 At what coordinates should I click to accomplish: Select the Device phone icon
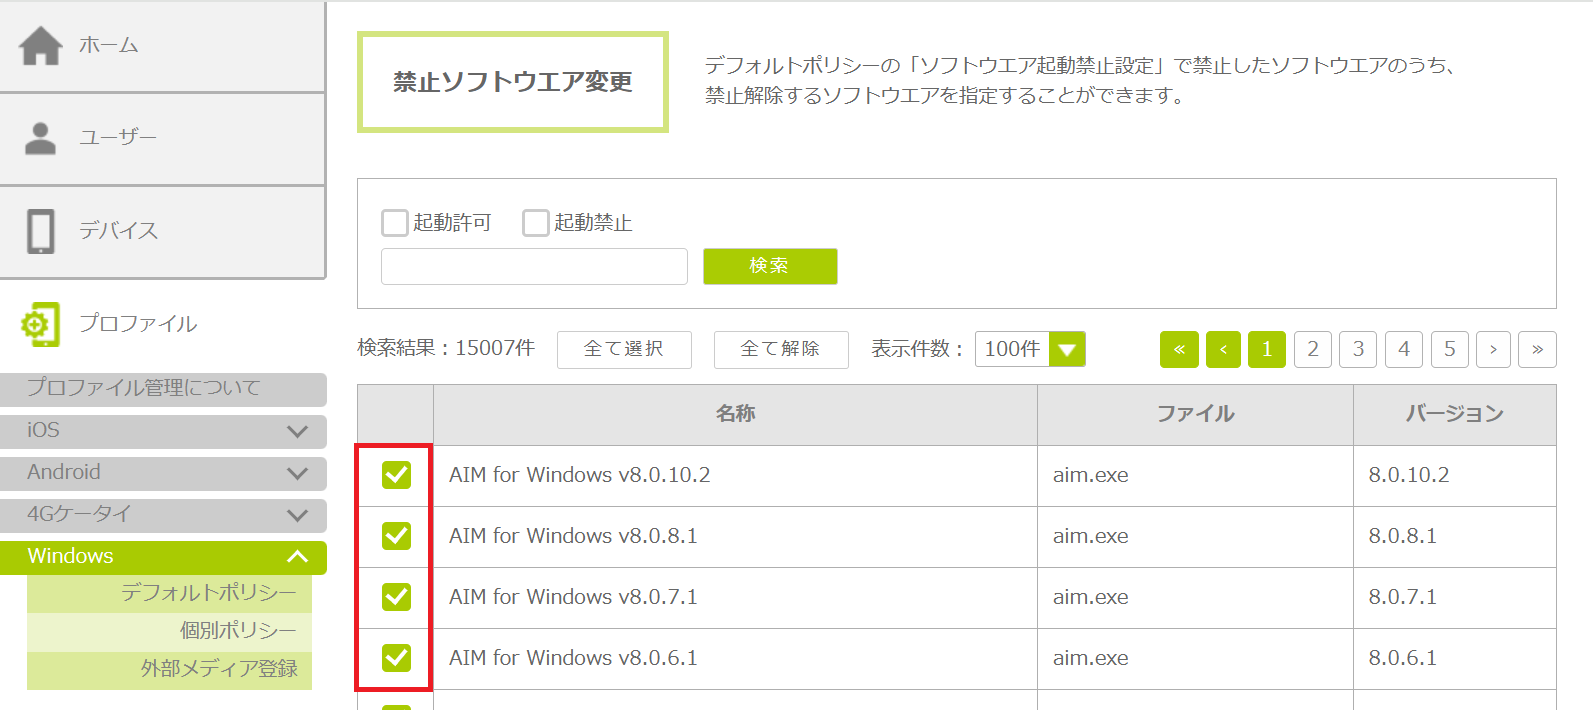(41, 231)
